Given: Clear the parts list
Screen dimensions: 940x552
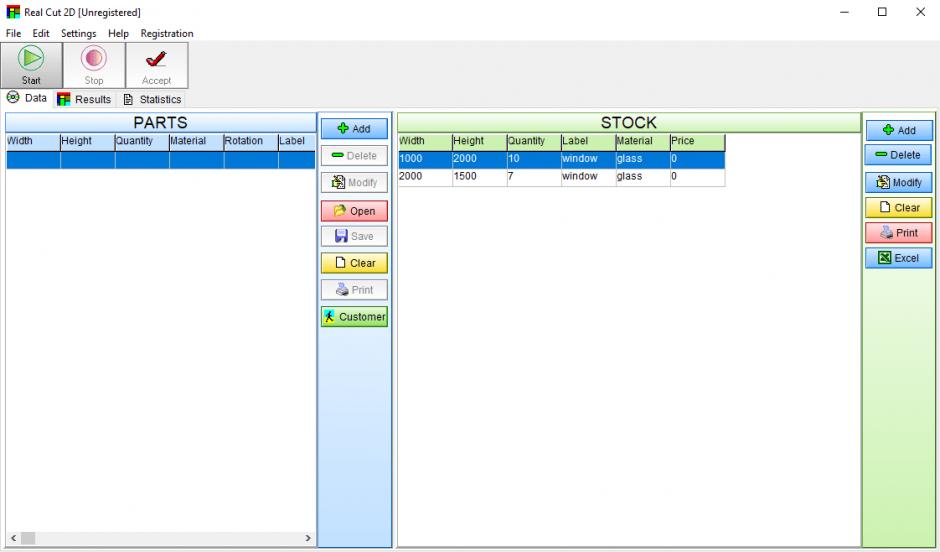Looking at the screenshot, I should [x=354, y=263].
